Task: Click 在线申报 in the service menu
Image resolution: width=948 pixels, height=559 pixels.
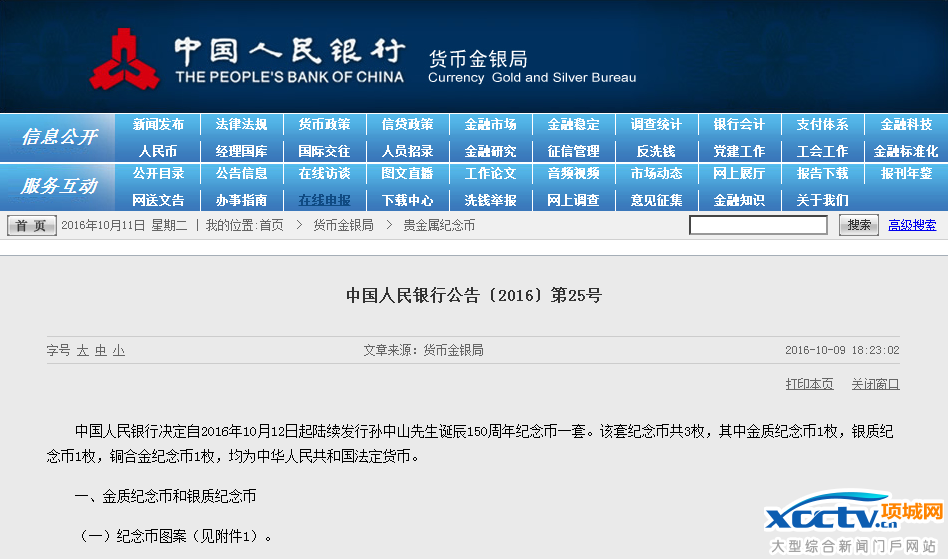Action: tap(324, 200)
